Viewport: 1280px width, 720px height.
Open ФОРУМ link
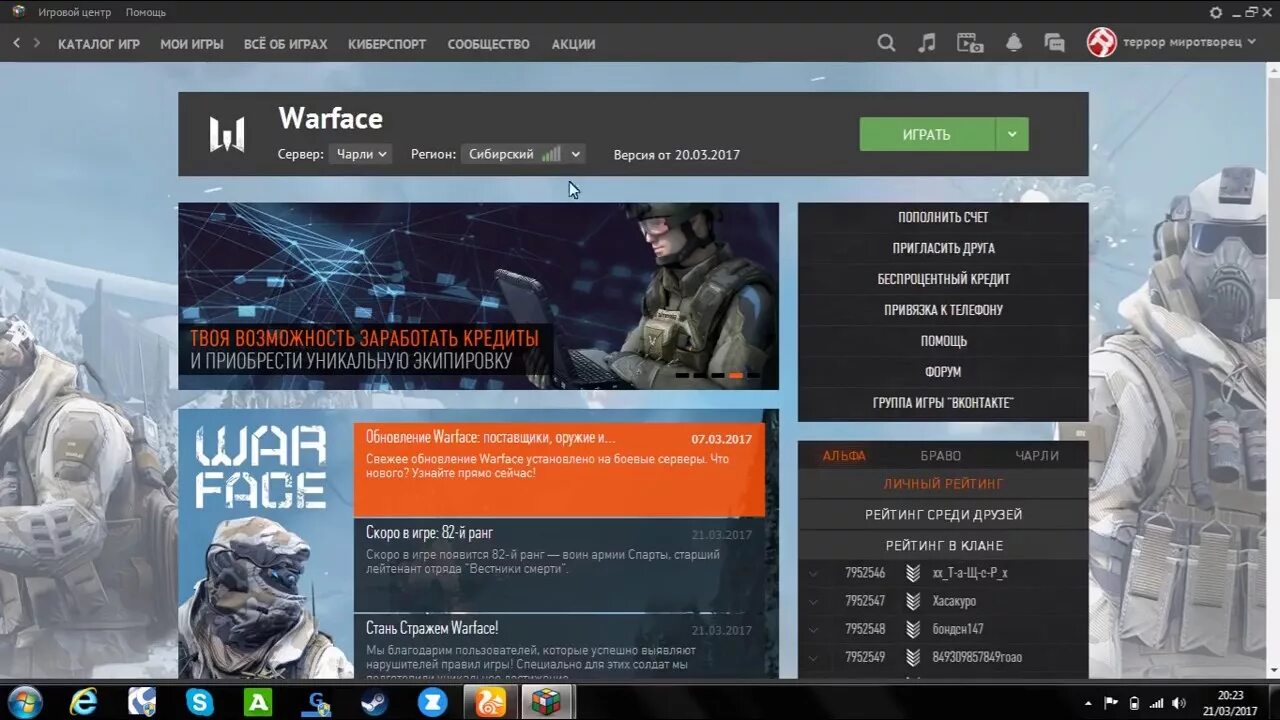(x=943, y=372)
